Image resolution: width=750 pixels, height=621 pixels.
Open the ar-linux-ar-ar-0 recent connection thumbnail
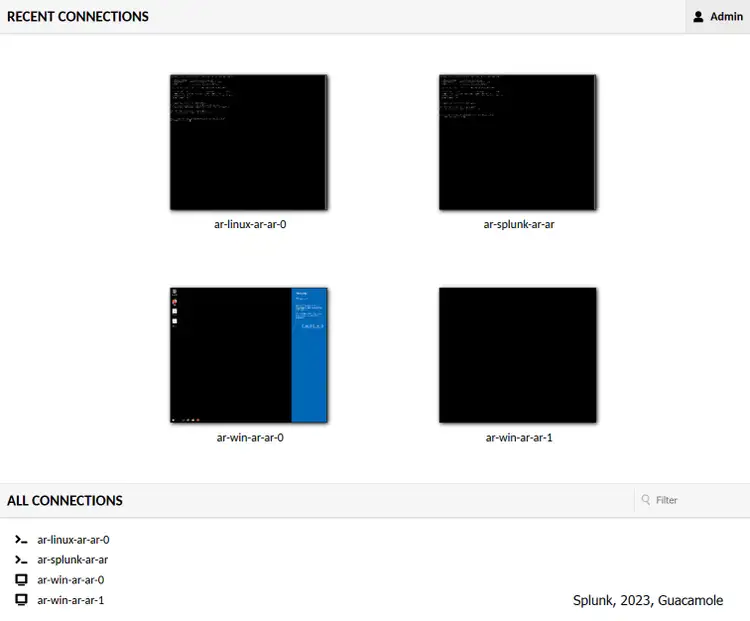tap(249, 142)
